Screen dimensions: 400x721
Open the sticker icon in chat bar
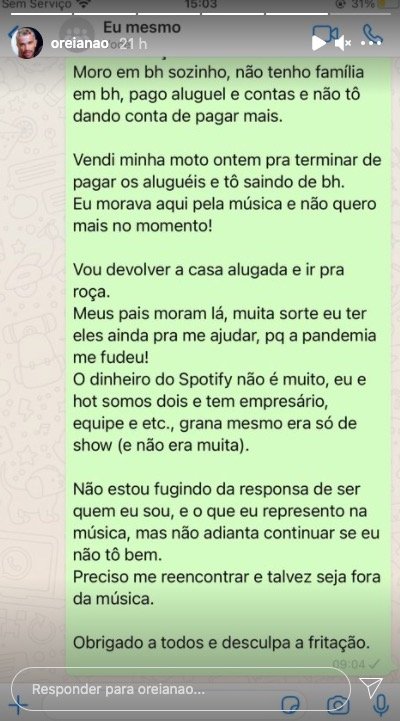click(x=291, y=704)
